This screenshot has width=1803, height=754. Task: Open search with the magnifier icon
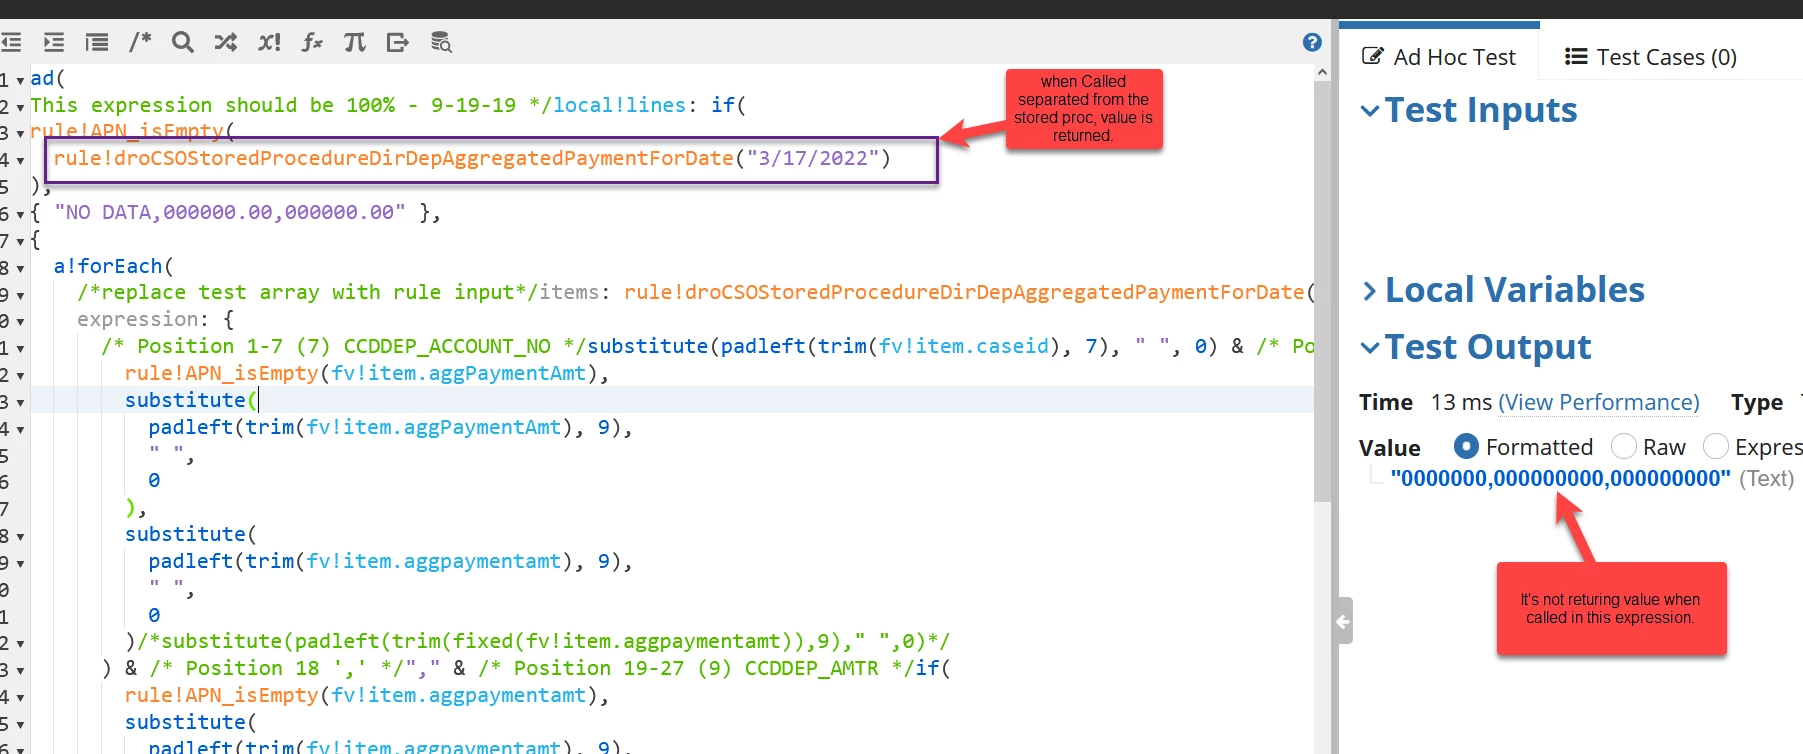[183, 42]
